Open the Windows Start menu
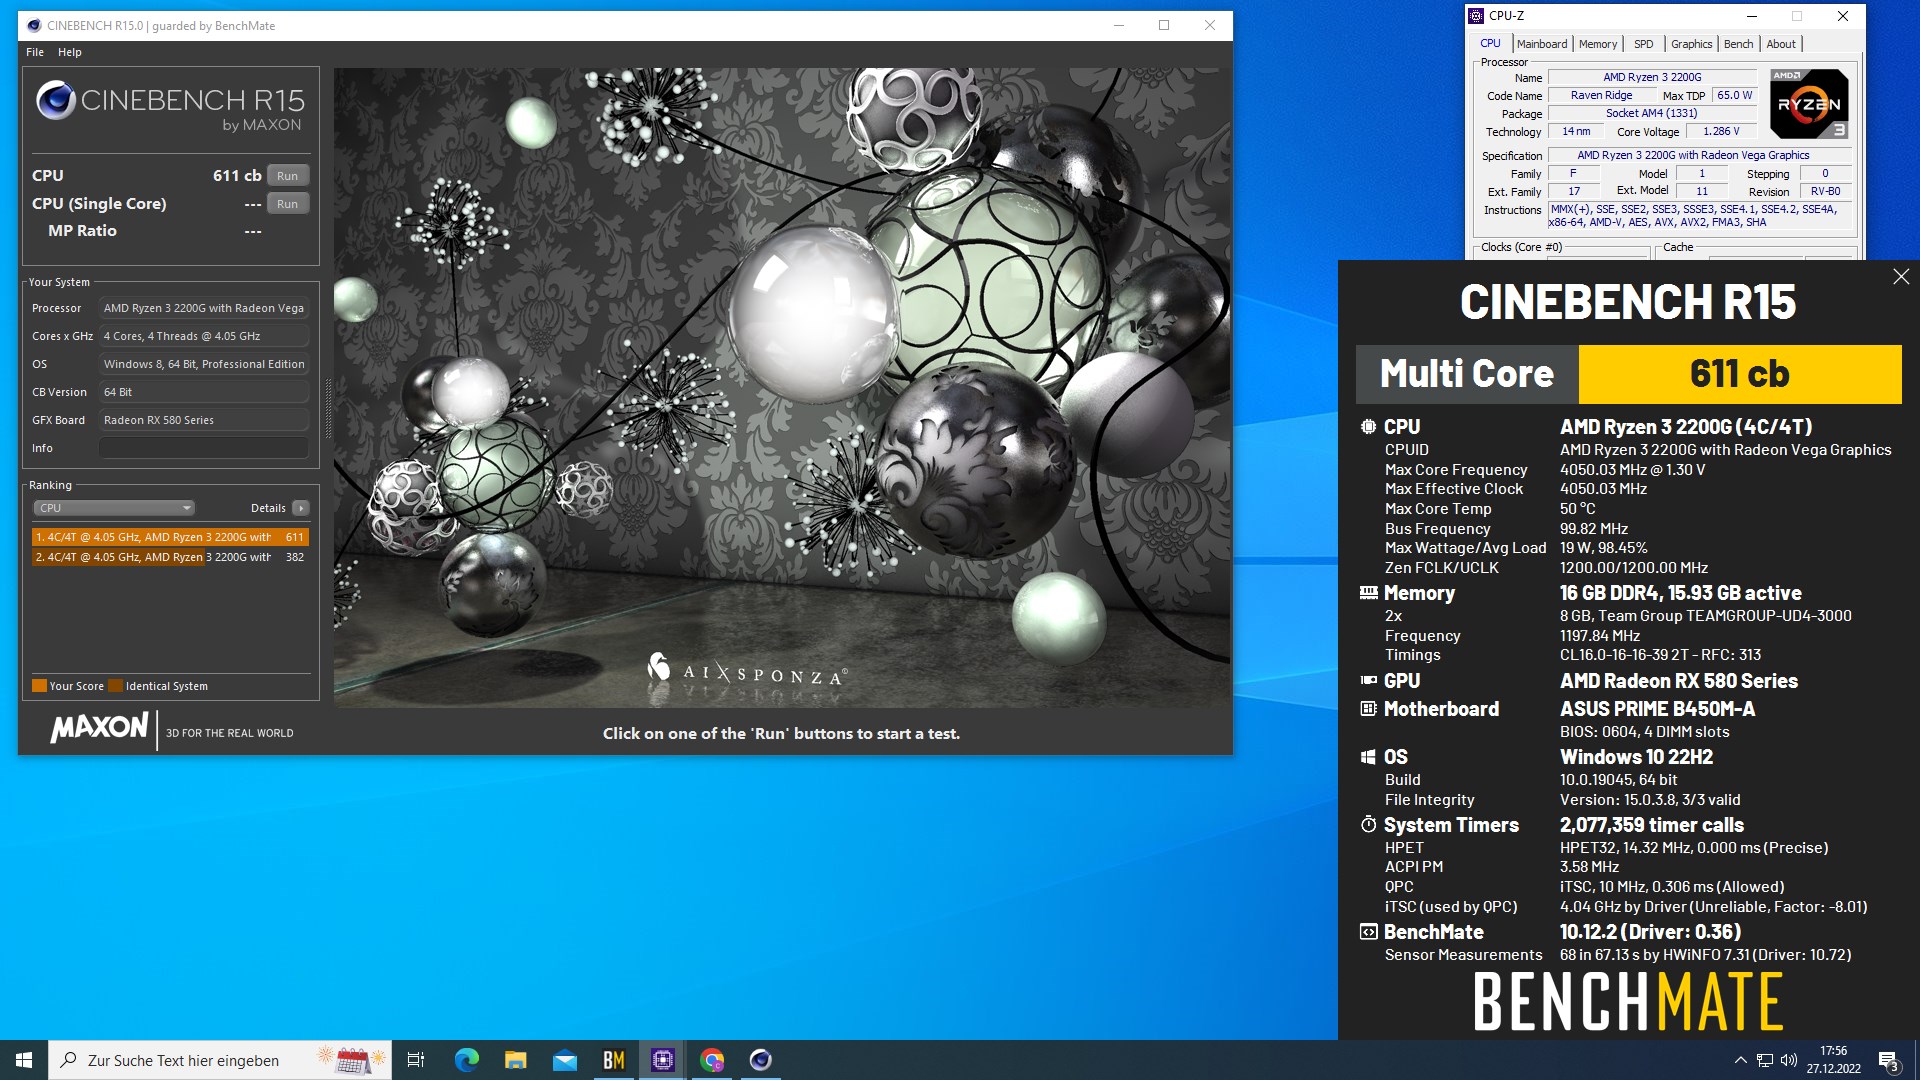1920x1080 pixels. pos(24,1060)
